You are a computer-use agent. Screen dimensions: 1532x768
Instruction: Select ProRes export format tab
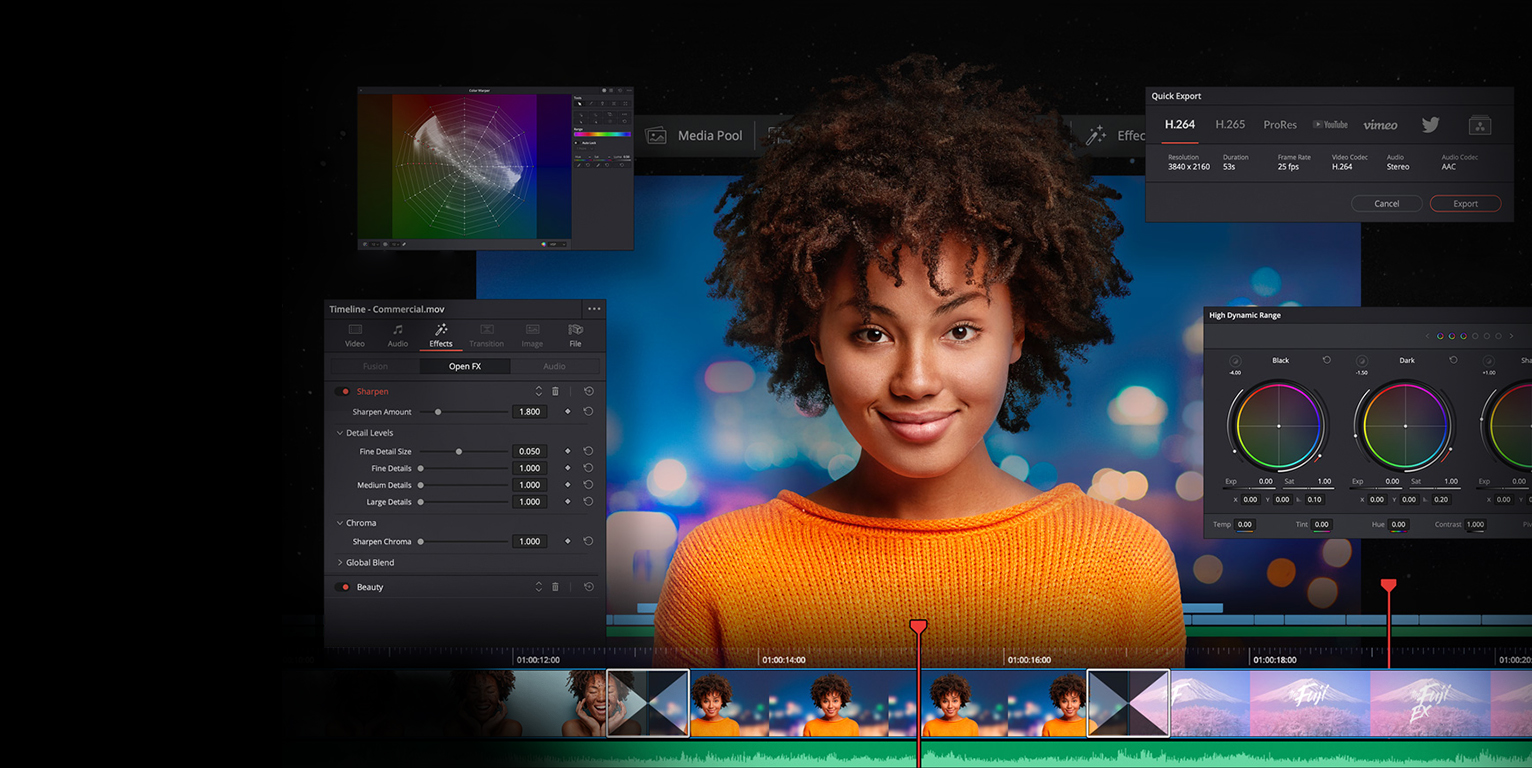click(1280, 125)
